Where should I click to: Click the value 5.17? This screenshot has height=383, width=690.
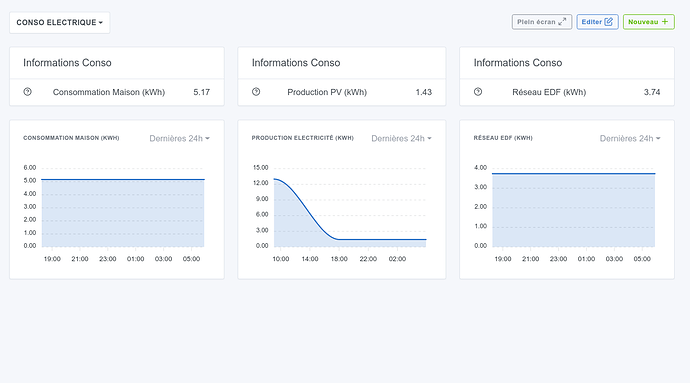(202, 92)
